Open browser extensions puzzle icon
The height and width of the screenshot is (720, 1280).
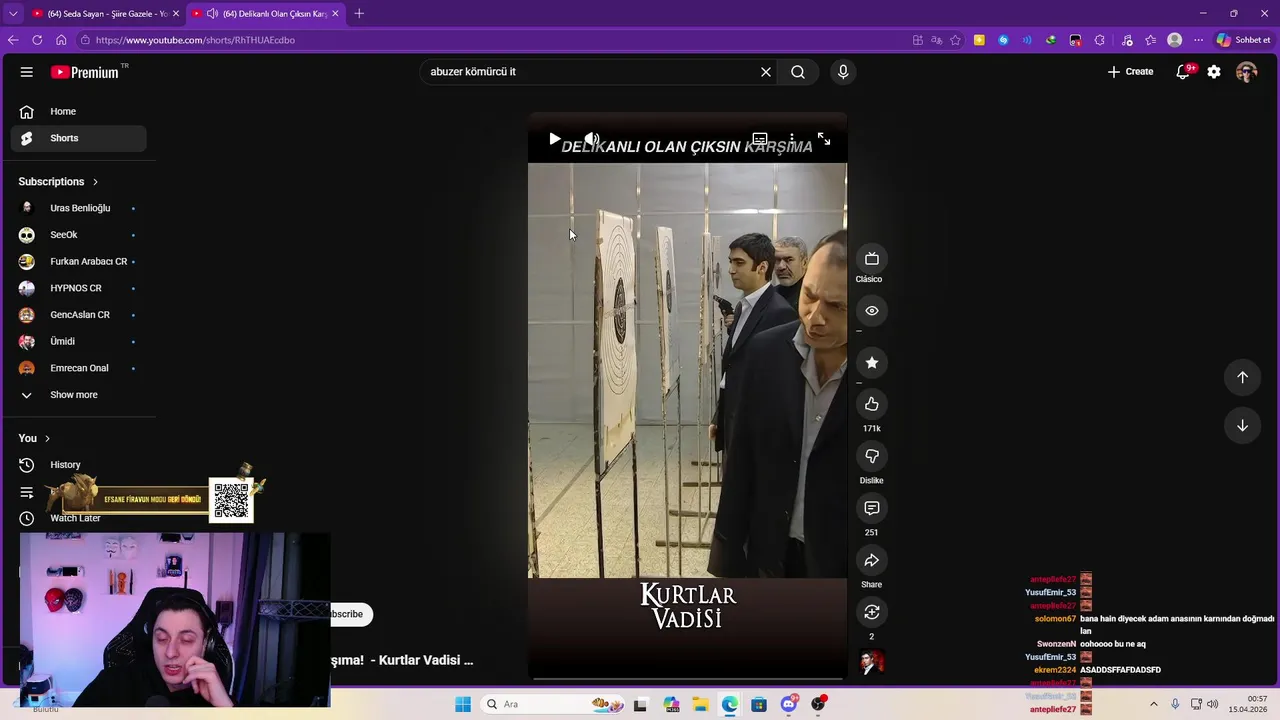click(x=1099, y=40)
